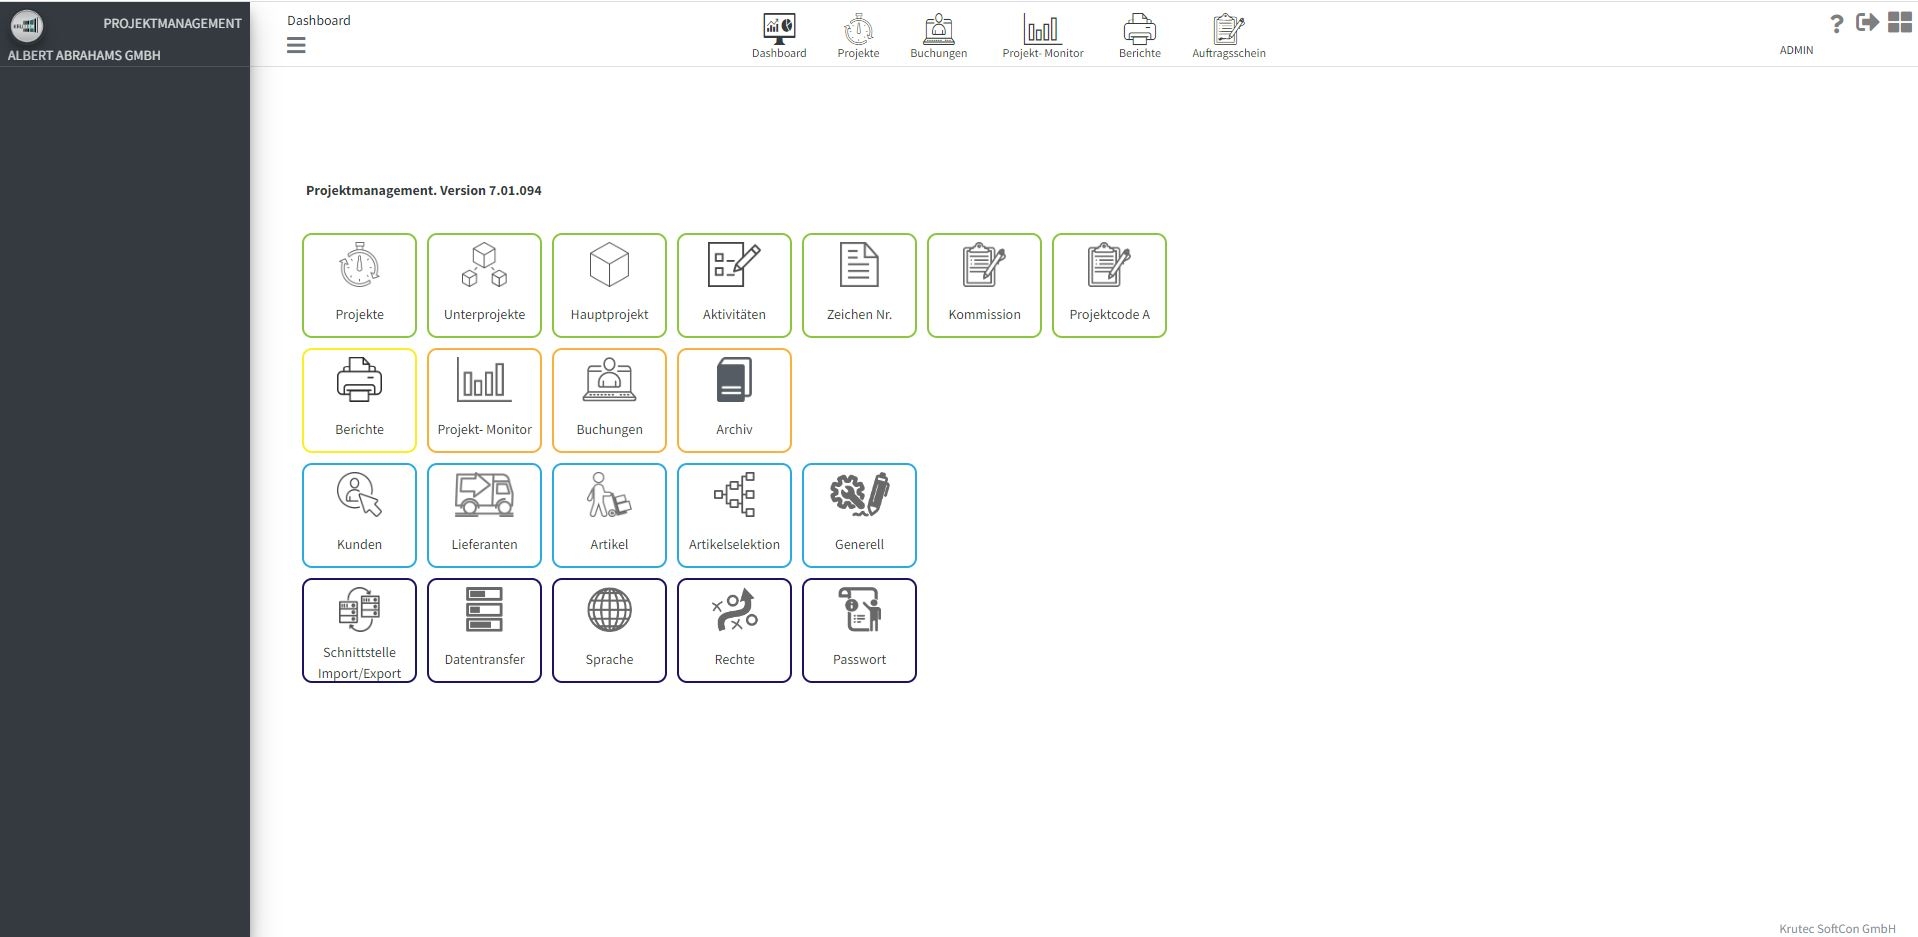The width and height of the screenshot is (1918, 937).
Task: Open the Lieferanten tile
Action: point(484,515)
